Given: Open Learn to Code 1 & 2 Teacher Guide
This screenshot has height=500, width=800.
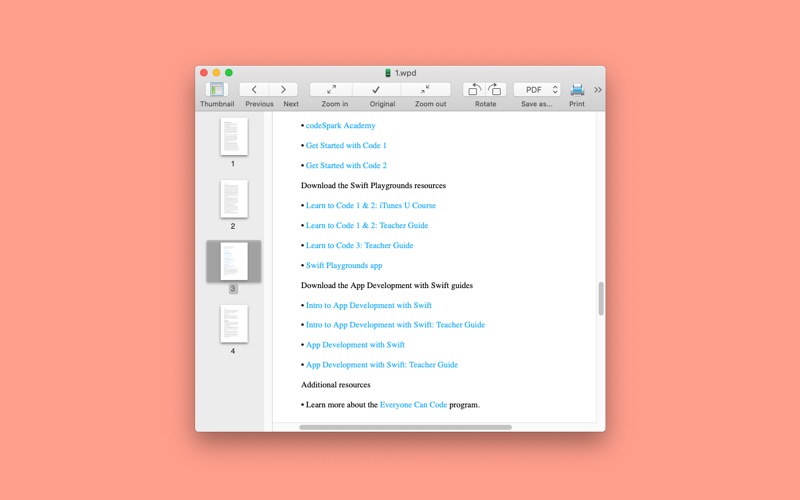Looking at the screenshot, I should click(x=367, y=225).
